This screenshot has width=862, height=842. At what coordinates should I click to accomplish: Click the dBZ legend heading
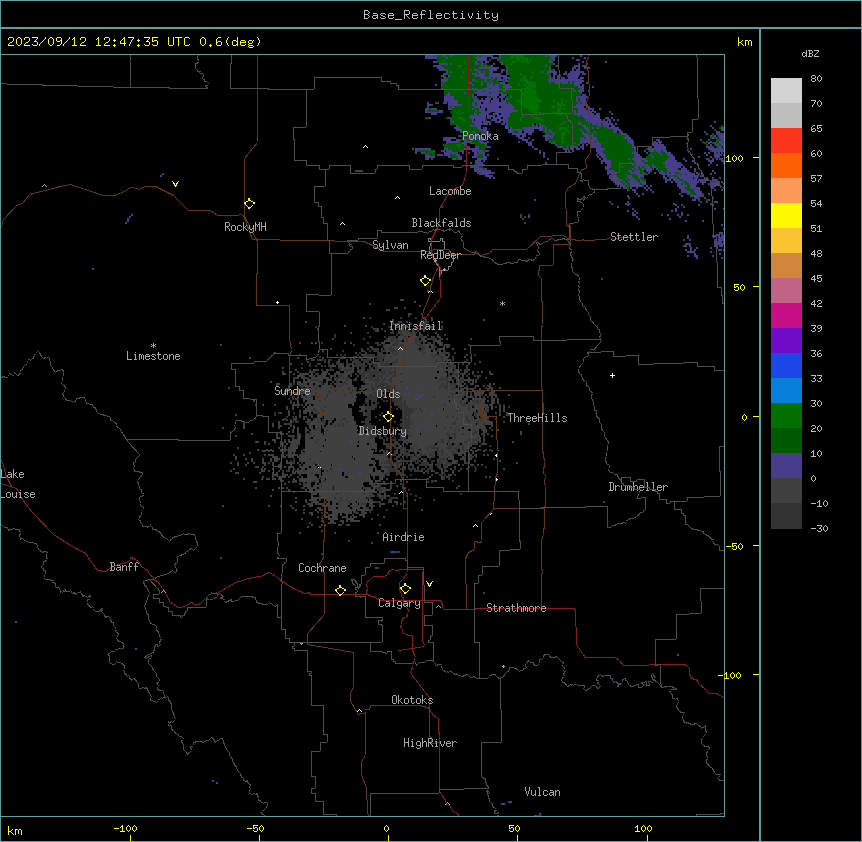[810, 53]
